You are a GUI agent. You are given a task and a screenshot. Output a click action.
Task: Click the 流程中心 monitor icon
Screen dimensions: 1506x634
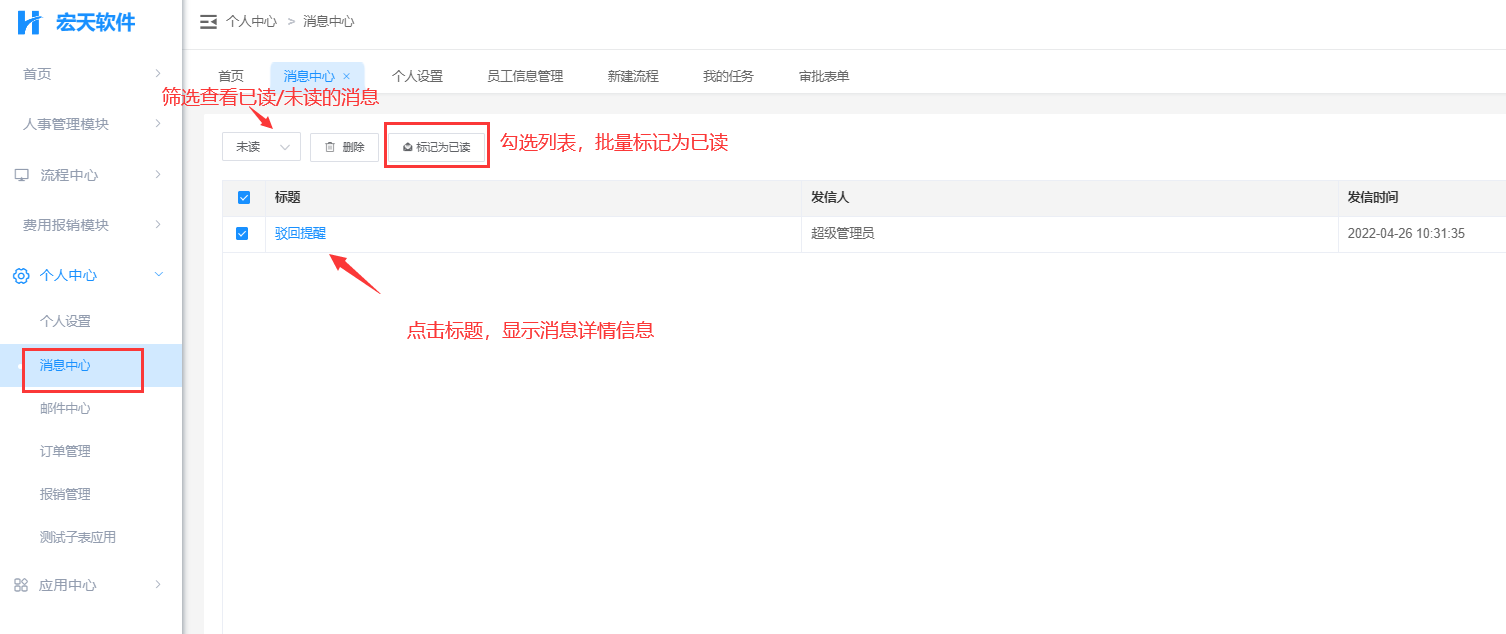coord(21,175)
